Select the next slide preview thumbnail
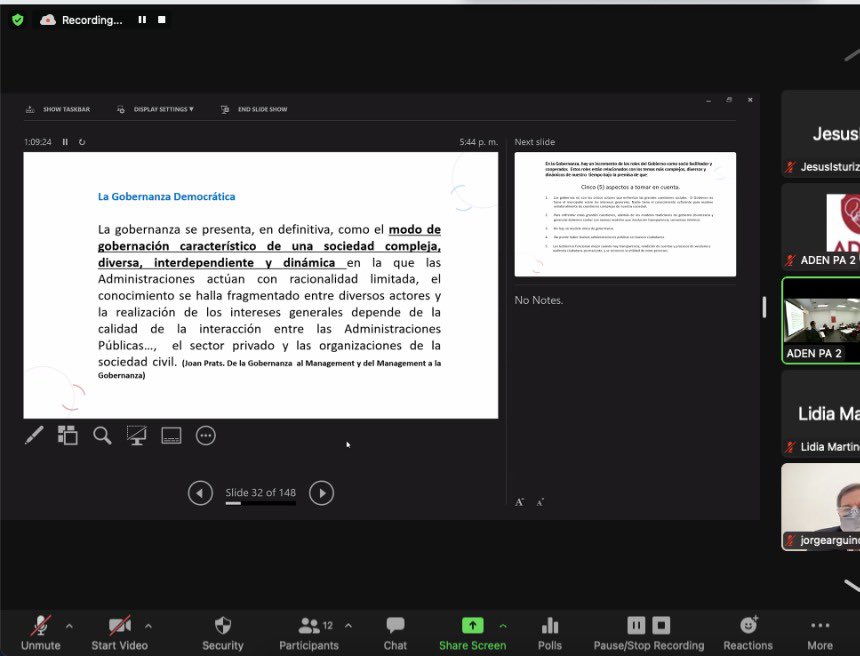 [625, 214]
